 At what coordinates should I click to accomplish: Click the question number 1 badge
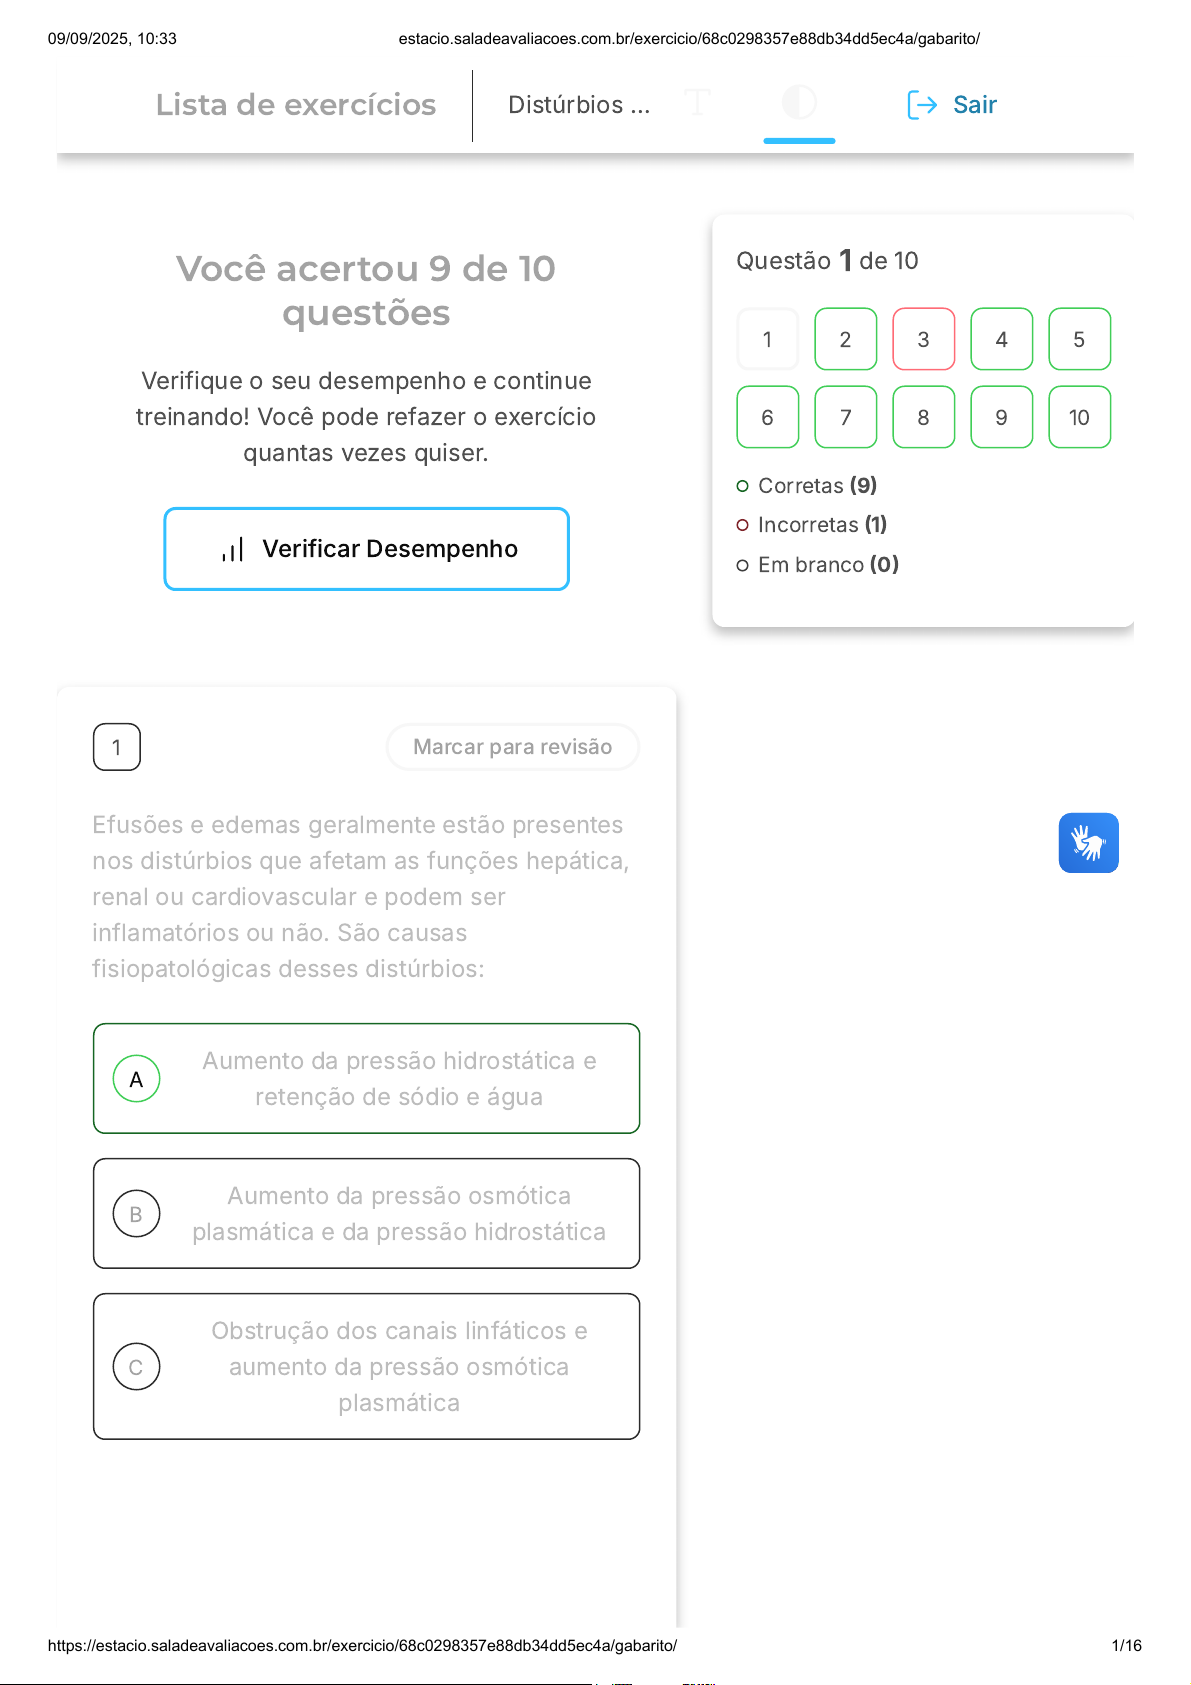[117, 747]
